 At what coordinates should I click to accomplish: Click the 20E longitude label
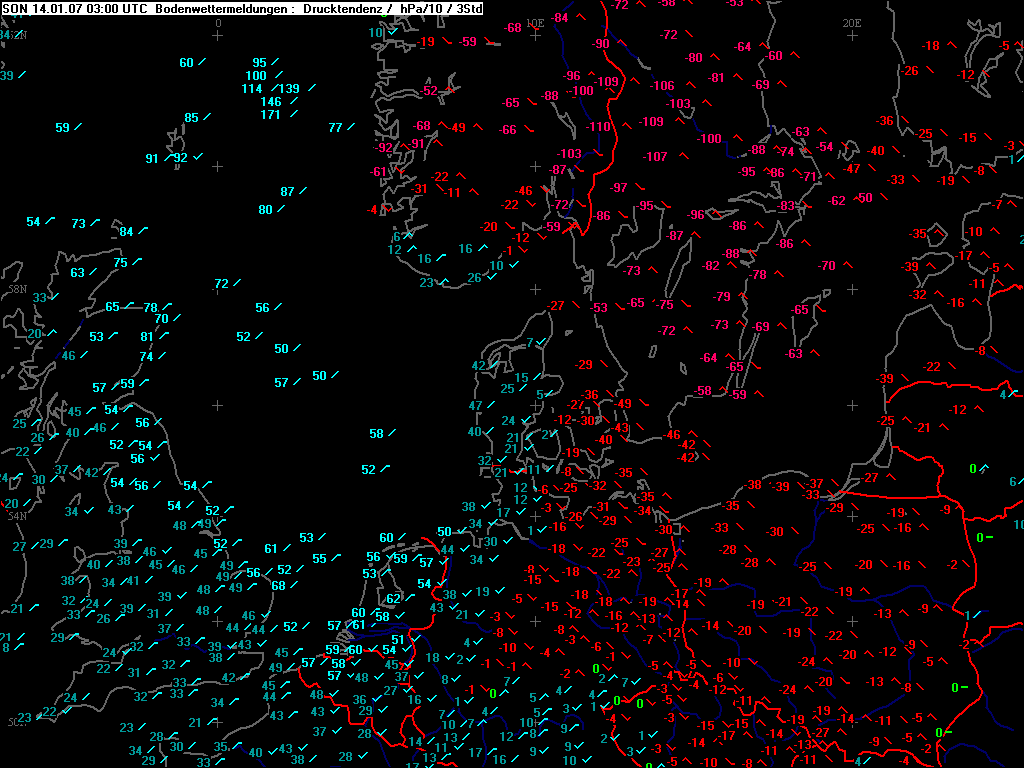(x=852, y=22)
